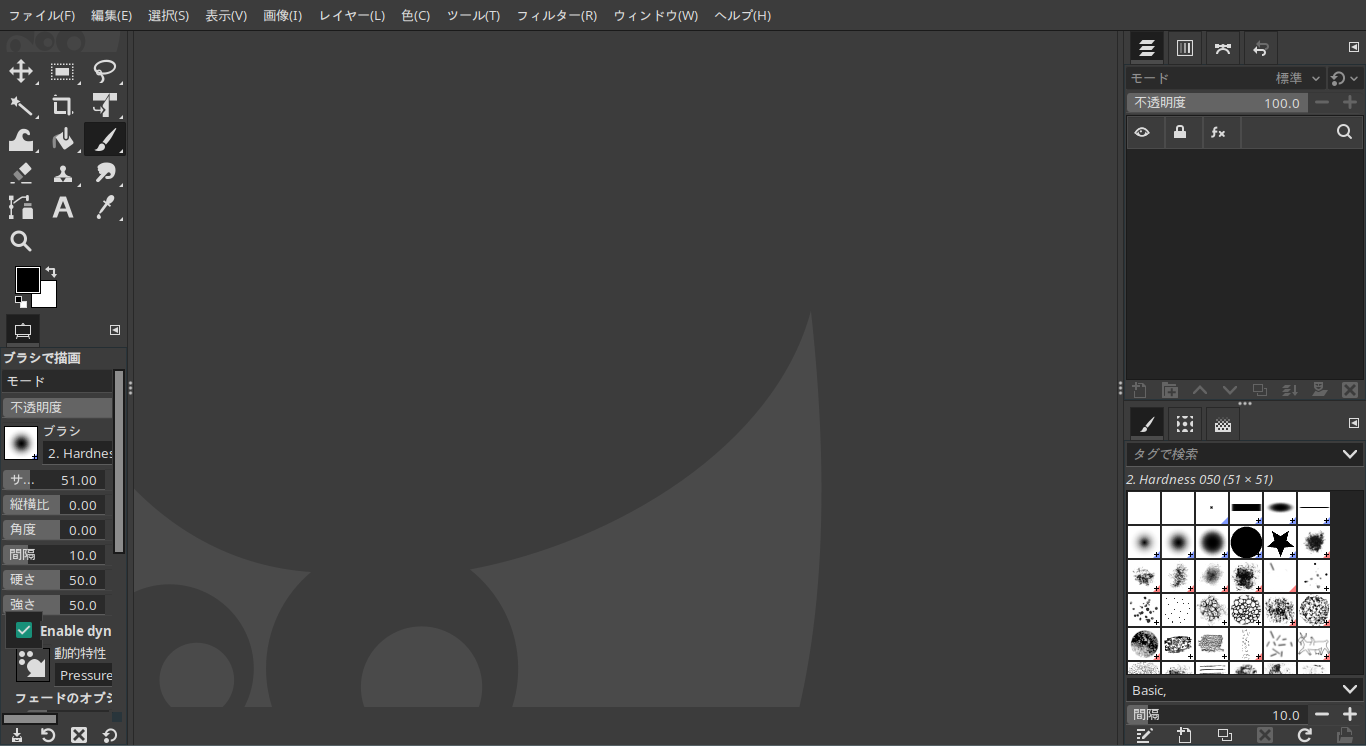Open the ヘルプ(H) menu

point(743,16)
